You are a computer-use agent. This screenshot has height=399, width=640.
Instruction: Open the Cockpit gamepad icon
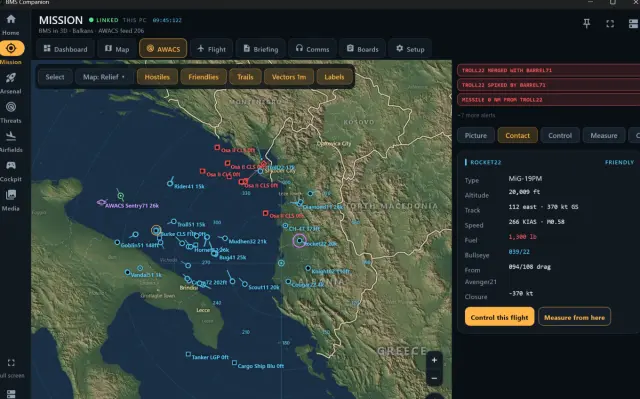point(11,165)
